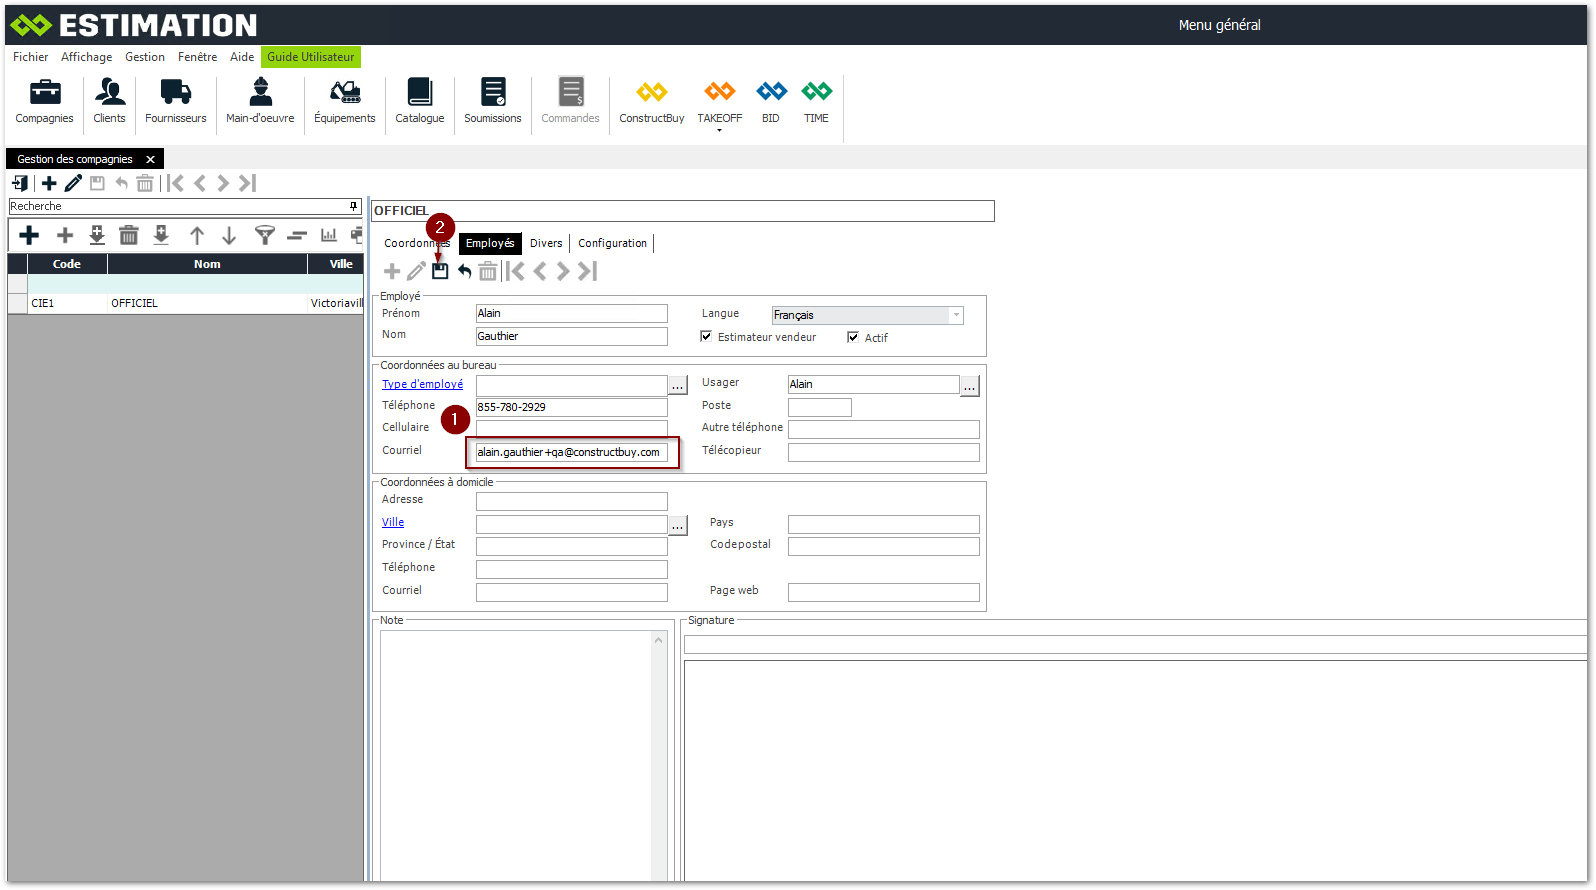Toggle the Actif checkbox
This screenshot has width=1596, height=890.
click(x=853, y=337)
